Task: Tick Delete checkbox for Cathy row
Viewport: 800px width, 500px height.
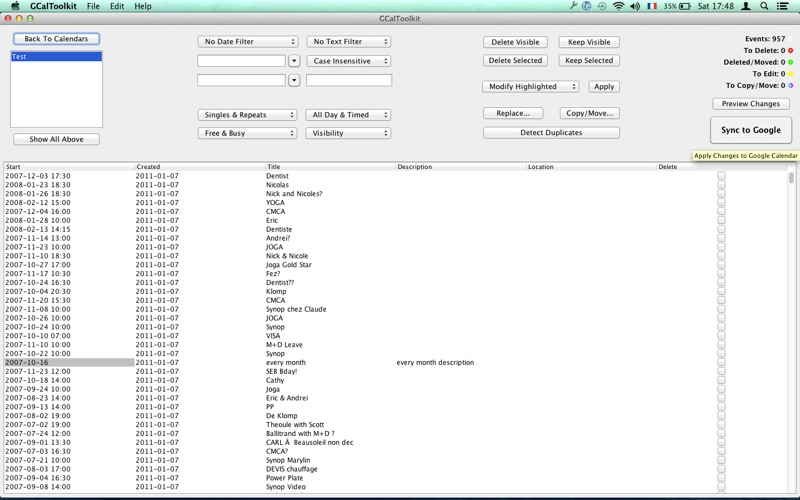Action: [x=721, y=380]
